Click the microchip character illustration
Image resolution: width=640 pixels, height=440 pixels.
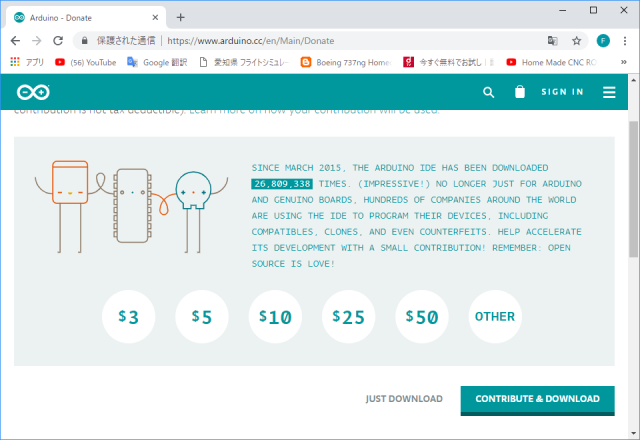coord(132,206)
